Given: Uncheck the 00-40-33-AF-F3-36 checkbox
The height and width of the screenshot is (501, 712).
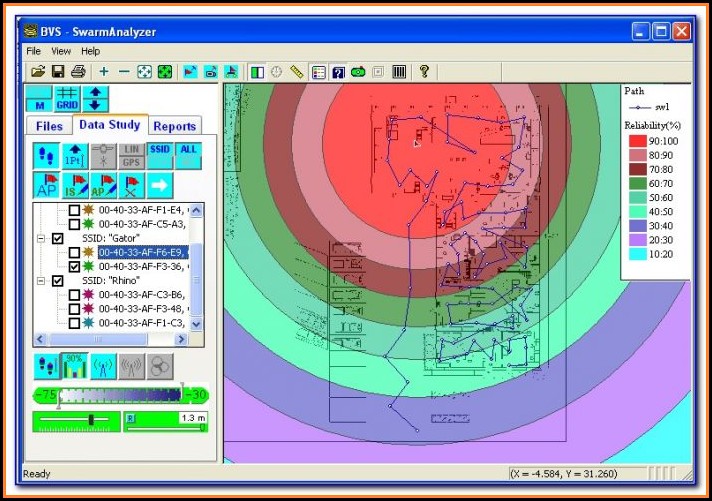Looking at the screenshot, I should coord(74,267).
